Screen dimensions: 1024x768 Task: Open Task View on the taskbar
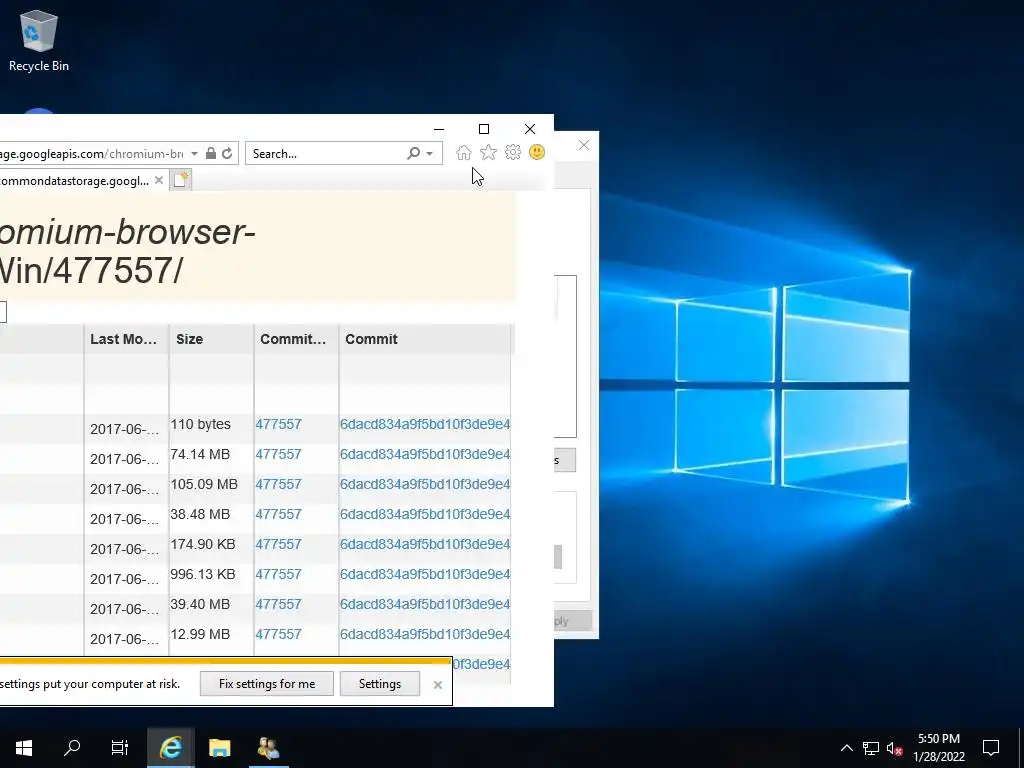pos(120,748)
